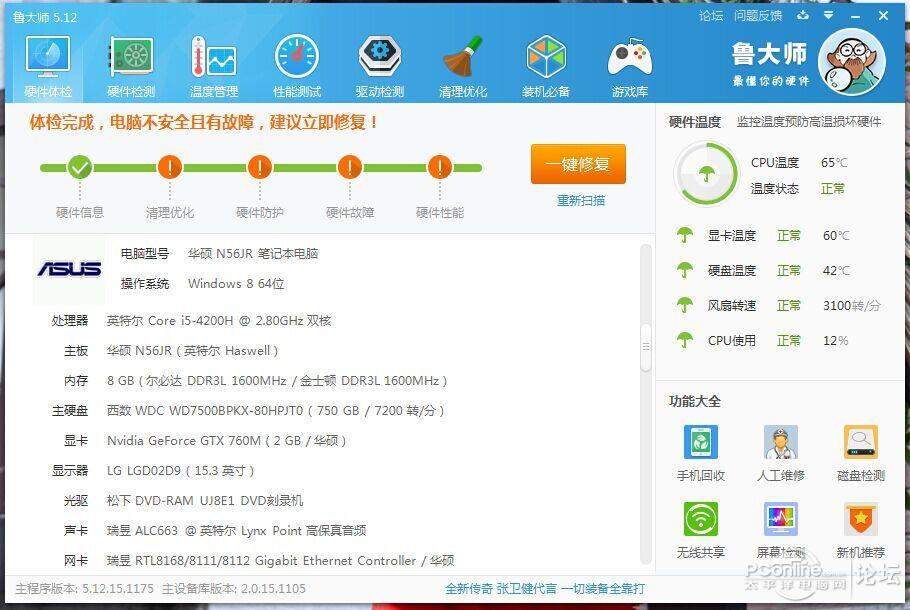Open the 屏幕检测 screen test tool
This screenshot has height=610, width=910.
[x=781, y=530]
